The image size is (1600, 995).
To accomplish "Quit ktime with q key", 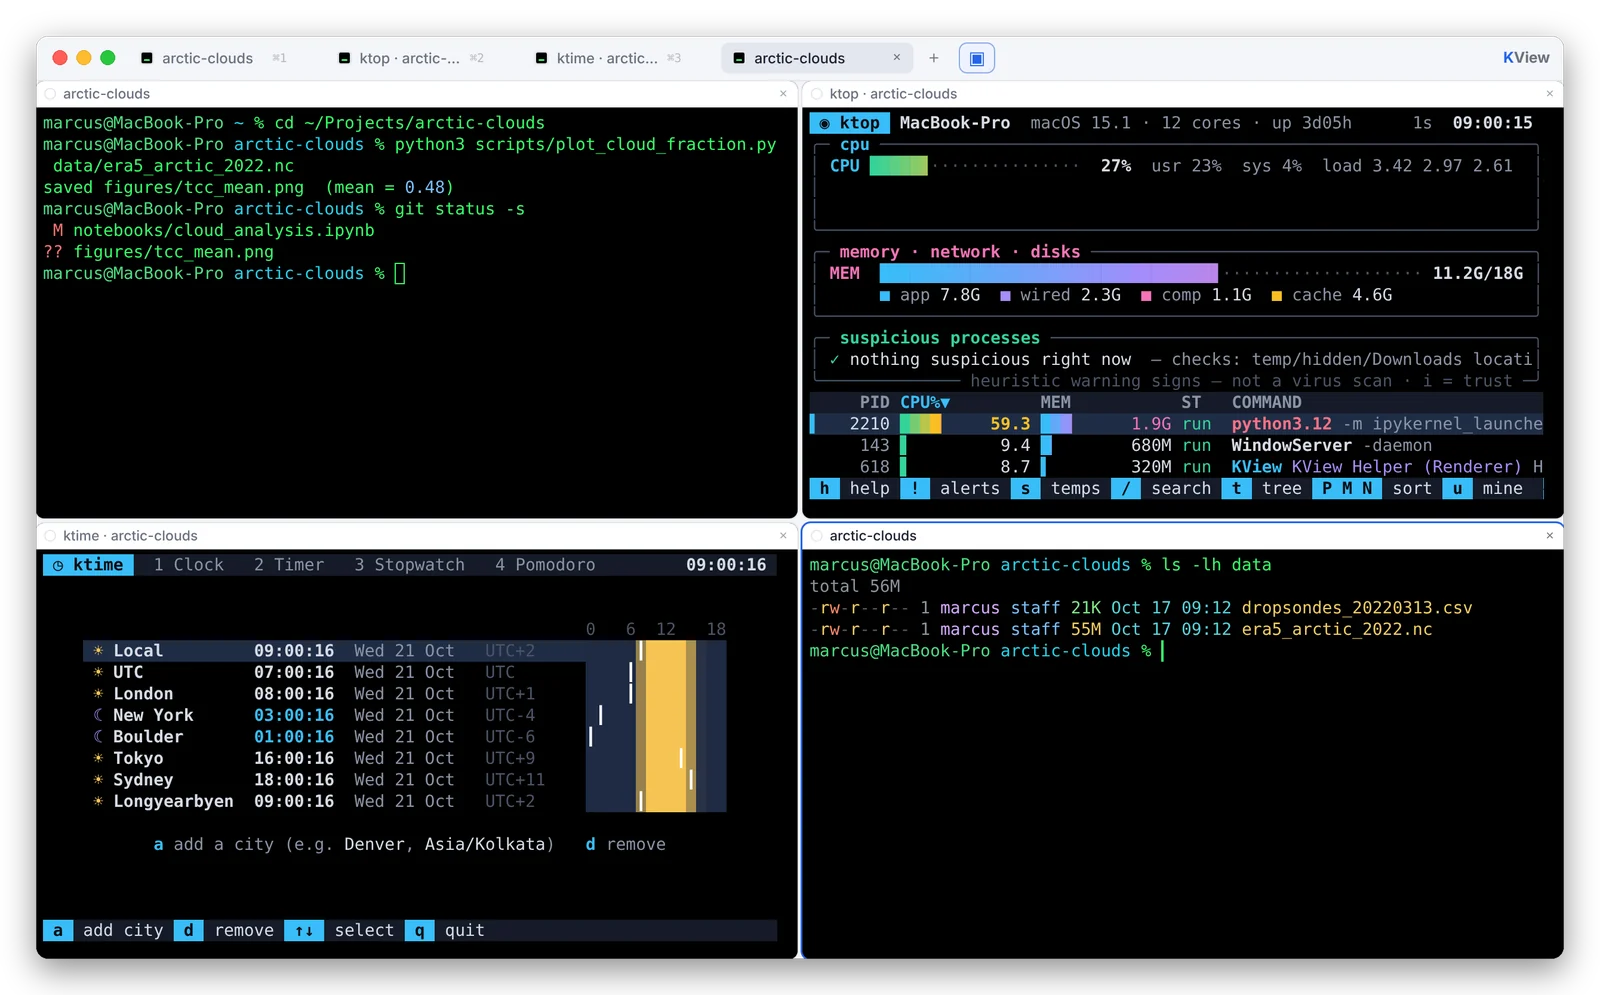I will [x=419, y=931].
